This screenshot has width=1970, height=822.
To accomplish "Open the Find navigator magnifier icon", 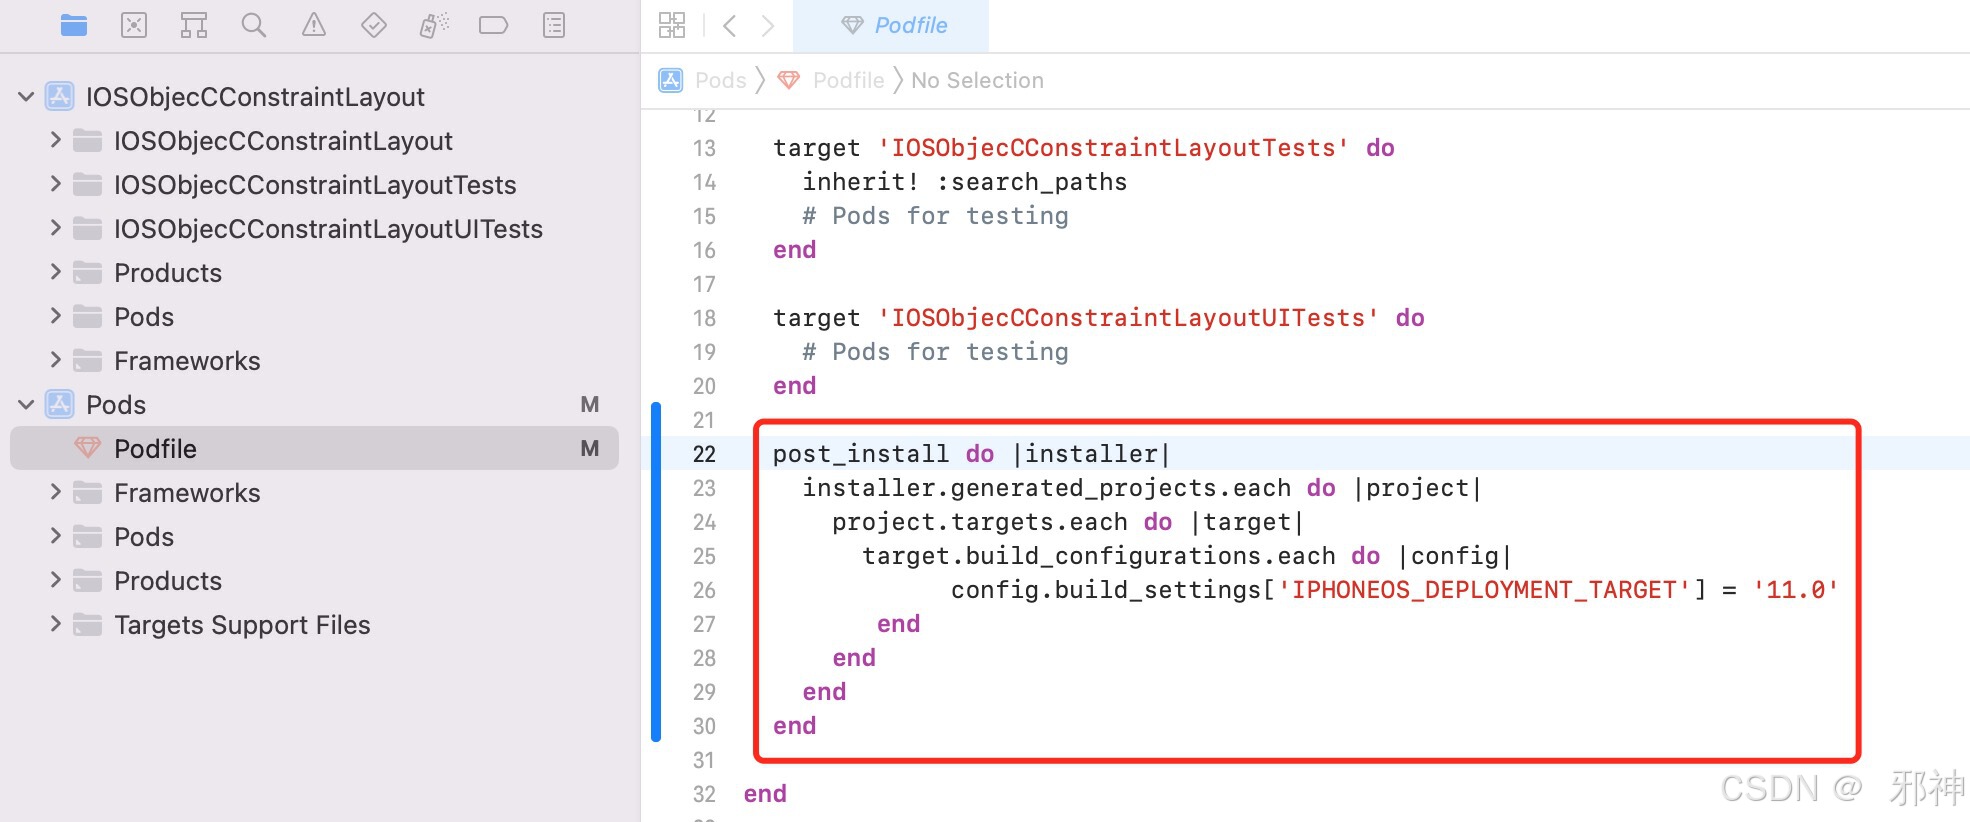I will click(254, 25).
